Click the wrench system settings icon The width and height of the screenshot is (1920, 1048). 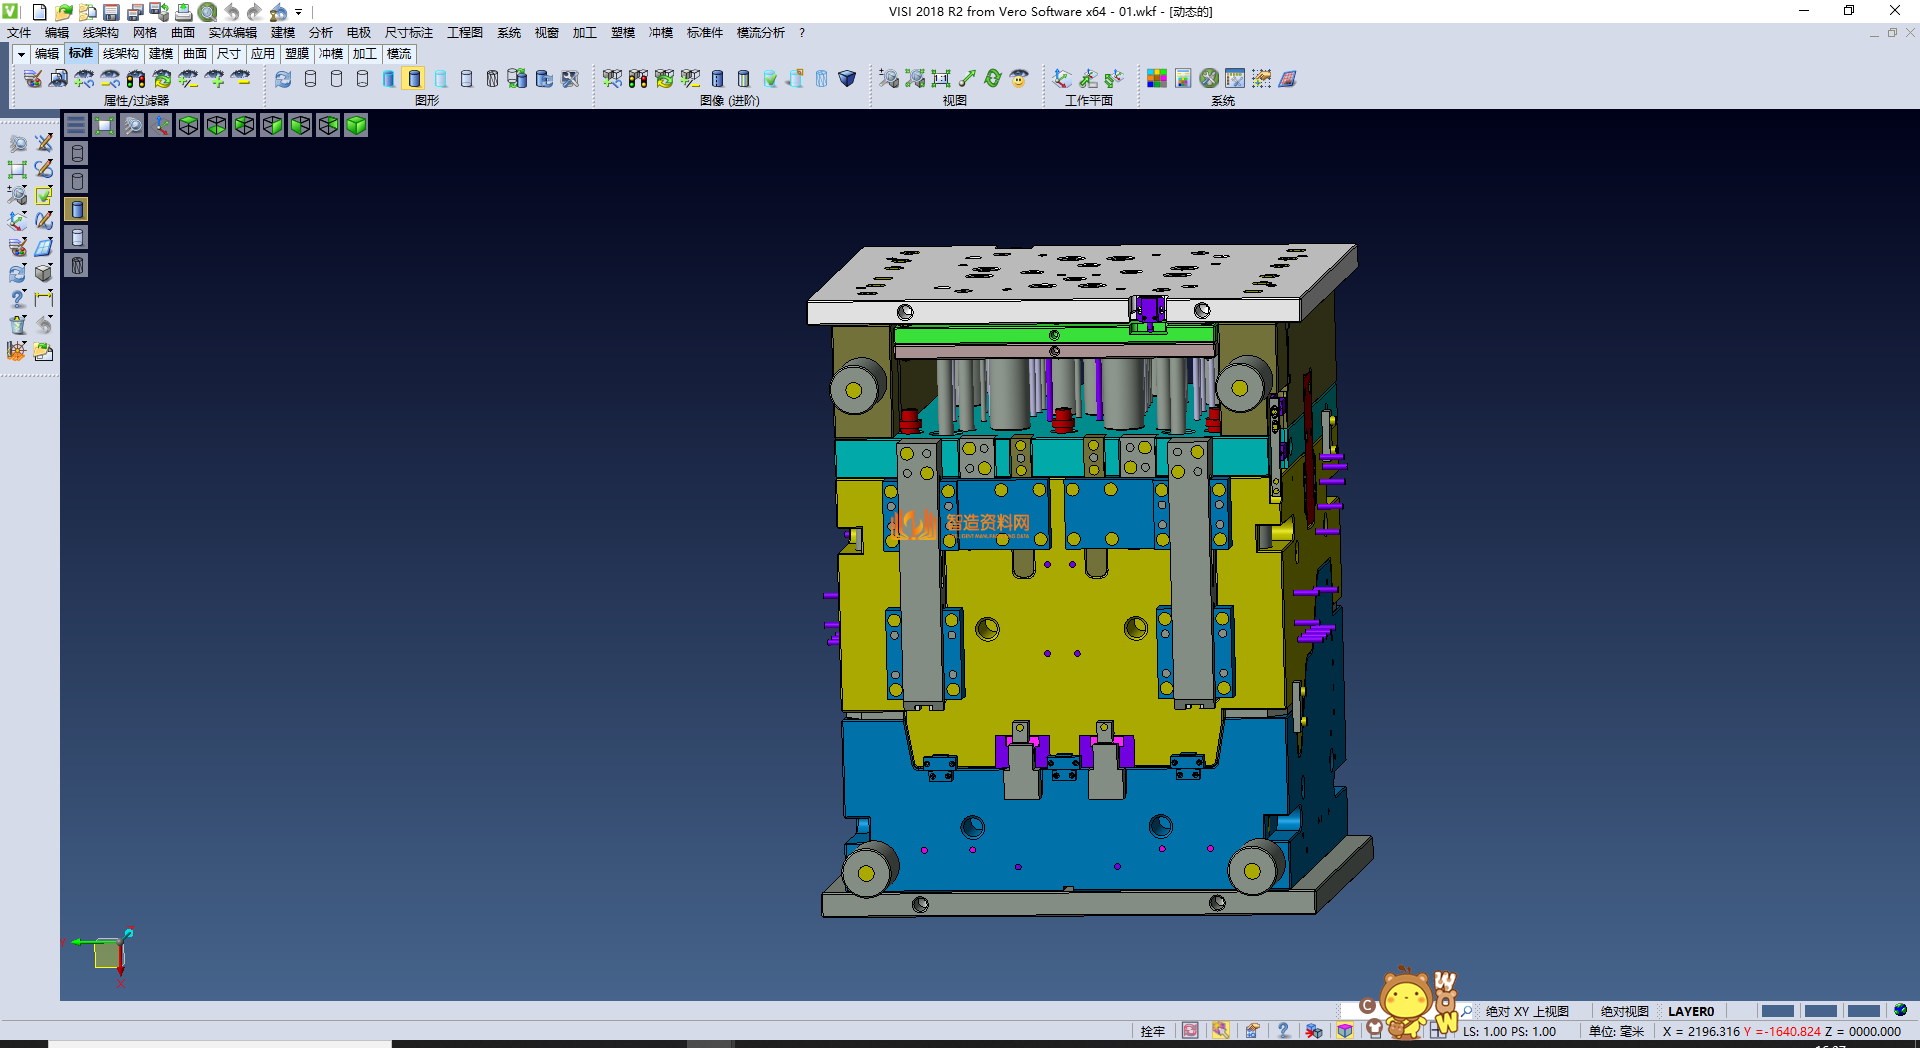[1209, 79]
